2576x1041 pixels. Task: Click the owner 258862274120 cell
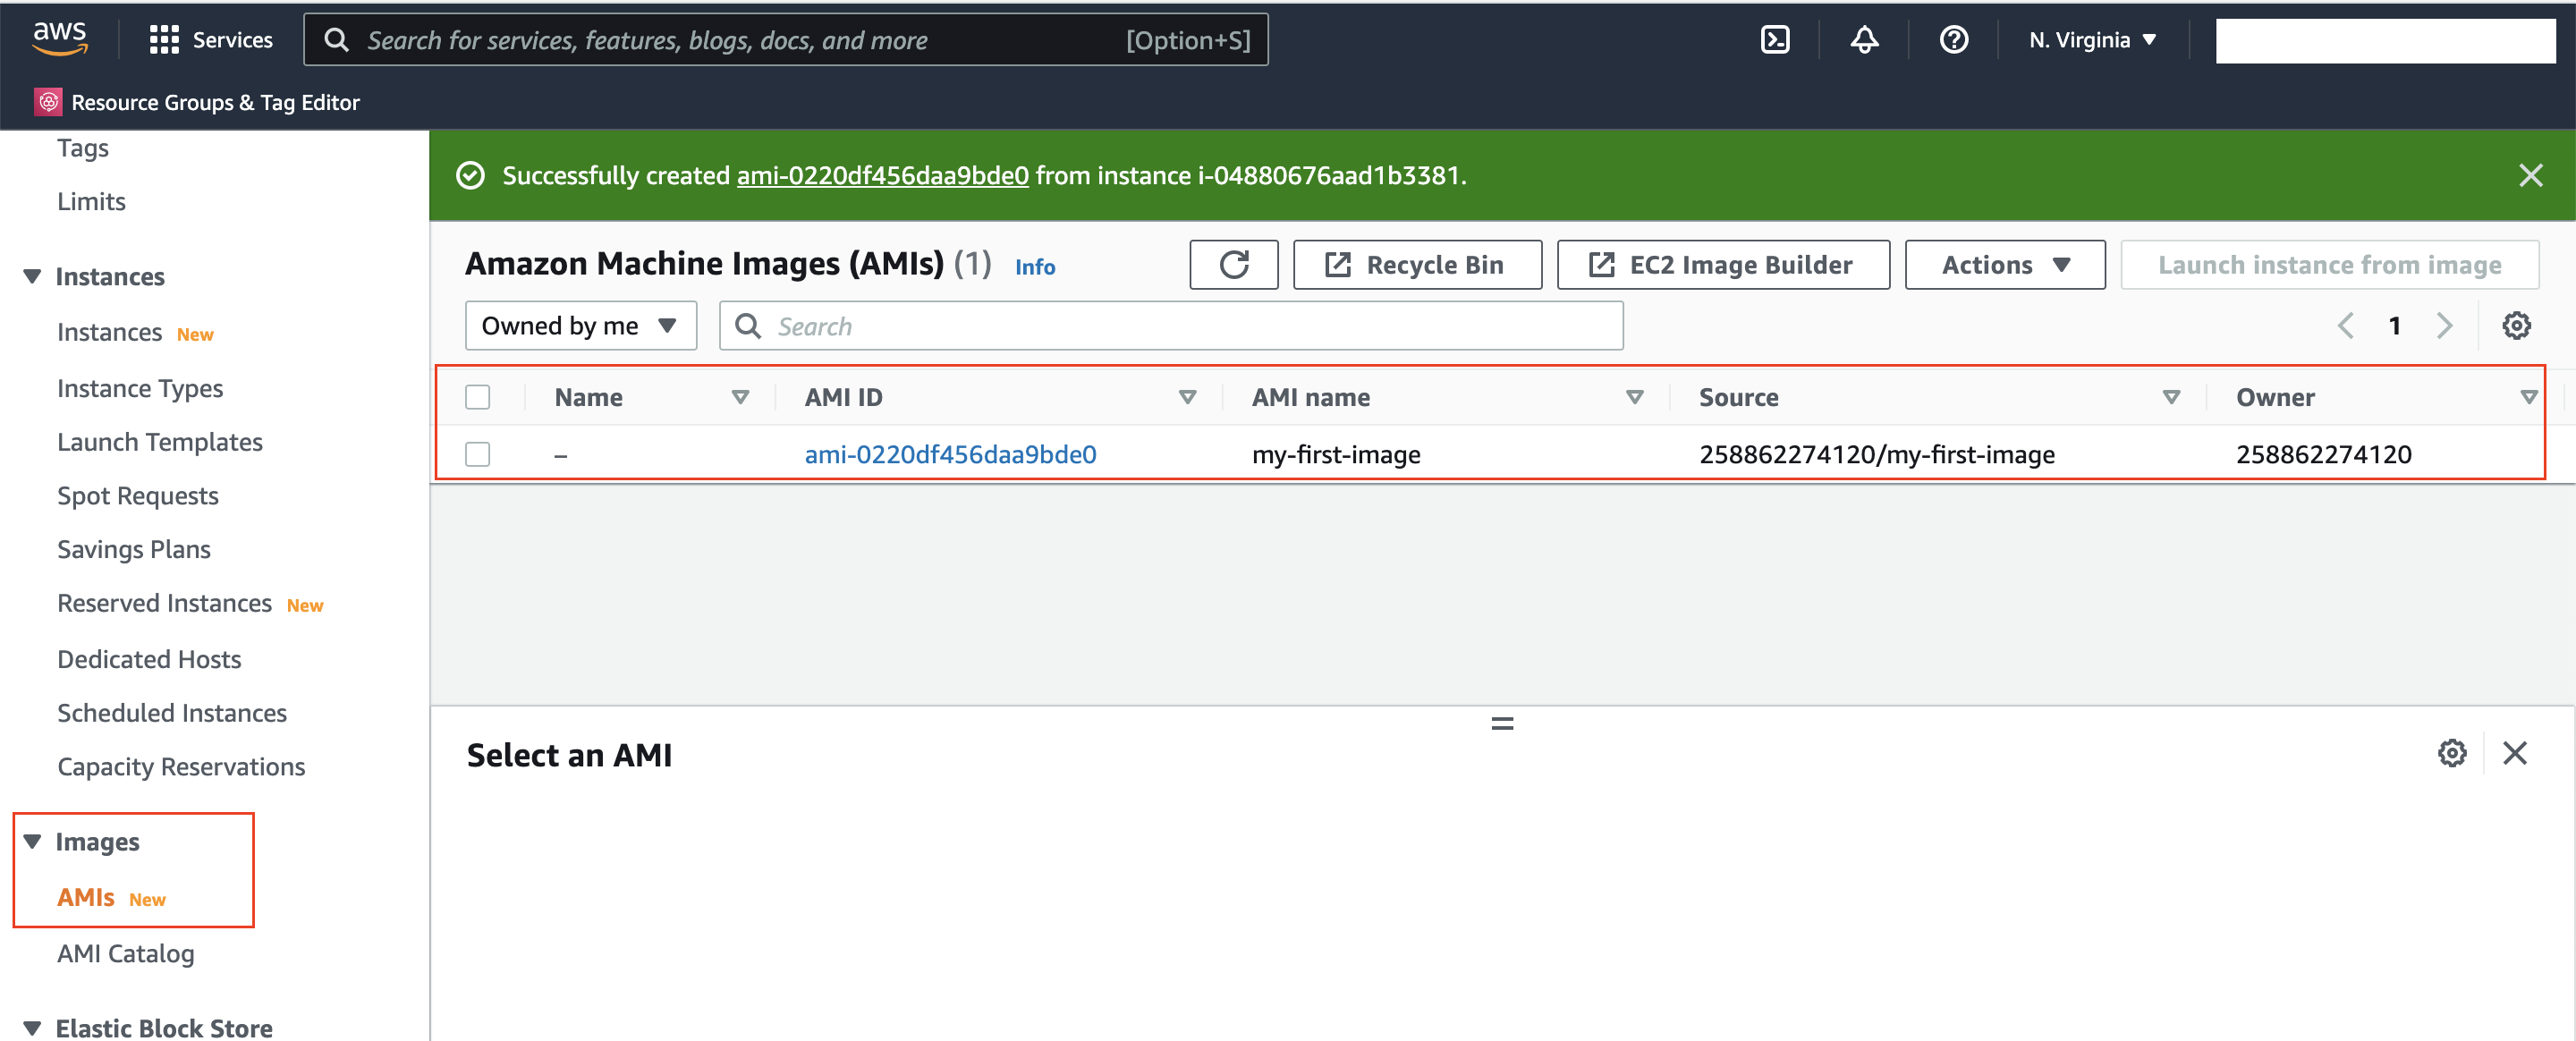2323,455
